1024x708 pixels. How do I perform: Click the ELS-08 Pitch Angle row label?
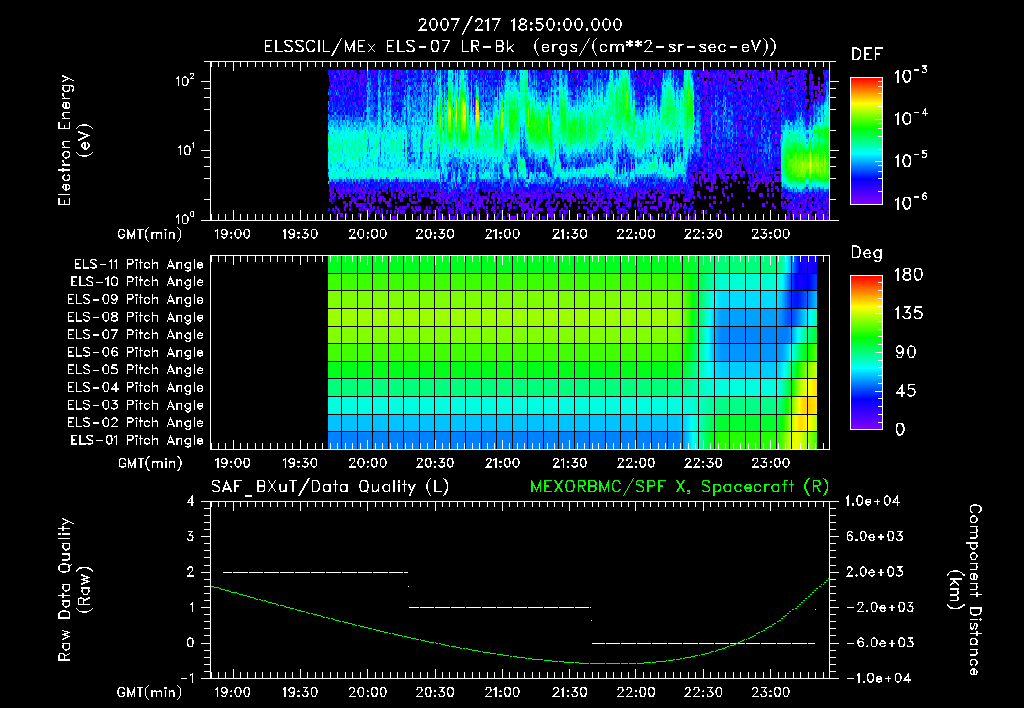[x=136, y=317]
